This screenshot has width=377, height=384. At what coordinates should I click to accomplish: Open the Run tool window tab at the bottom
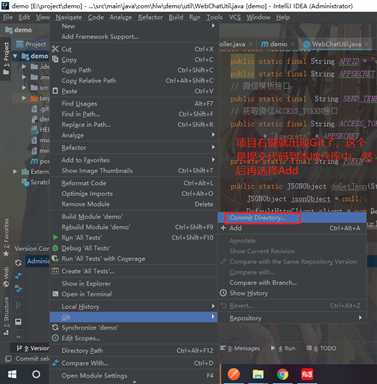283,348
